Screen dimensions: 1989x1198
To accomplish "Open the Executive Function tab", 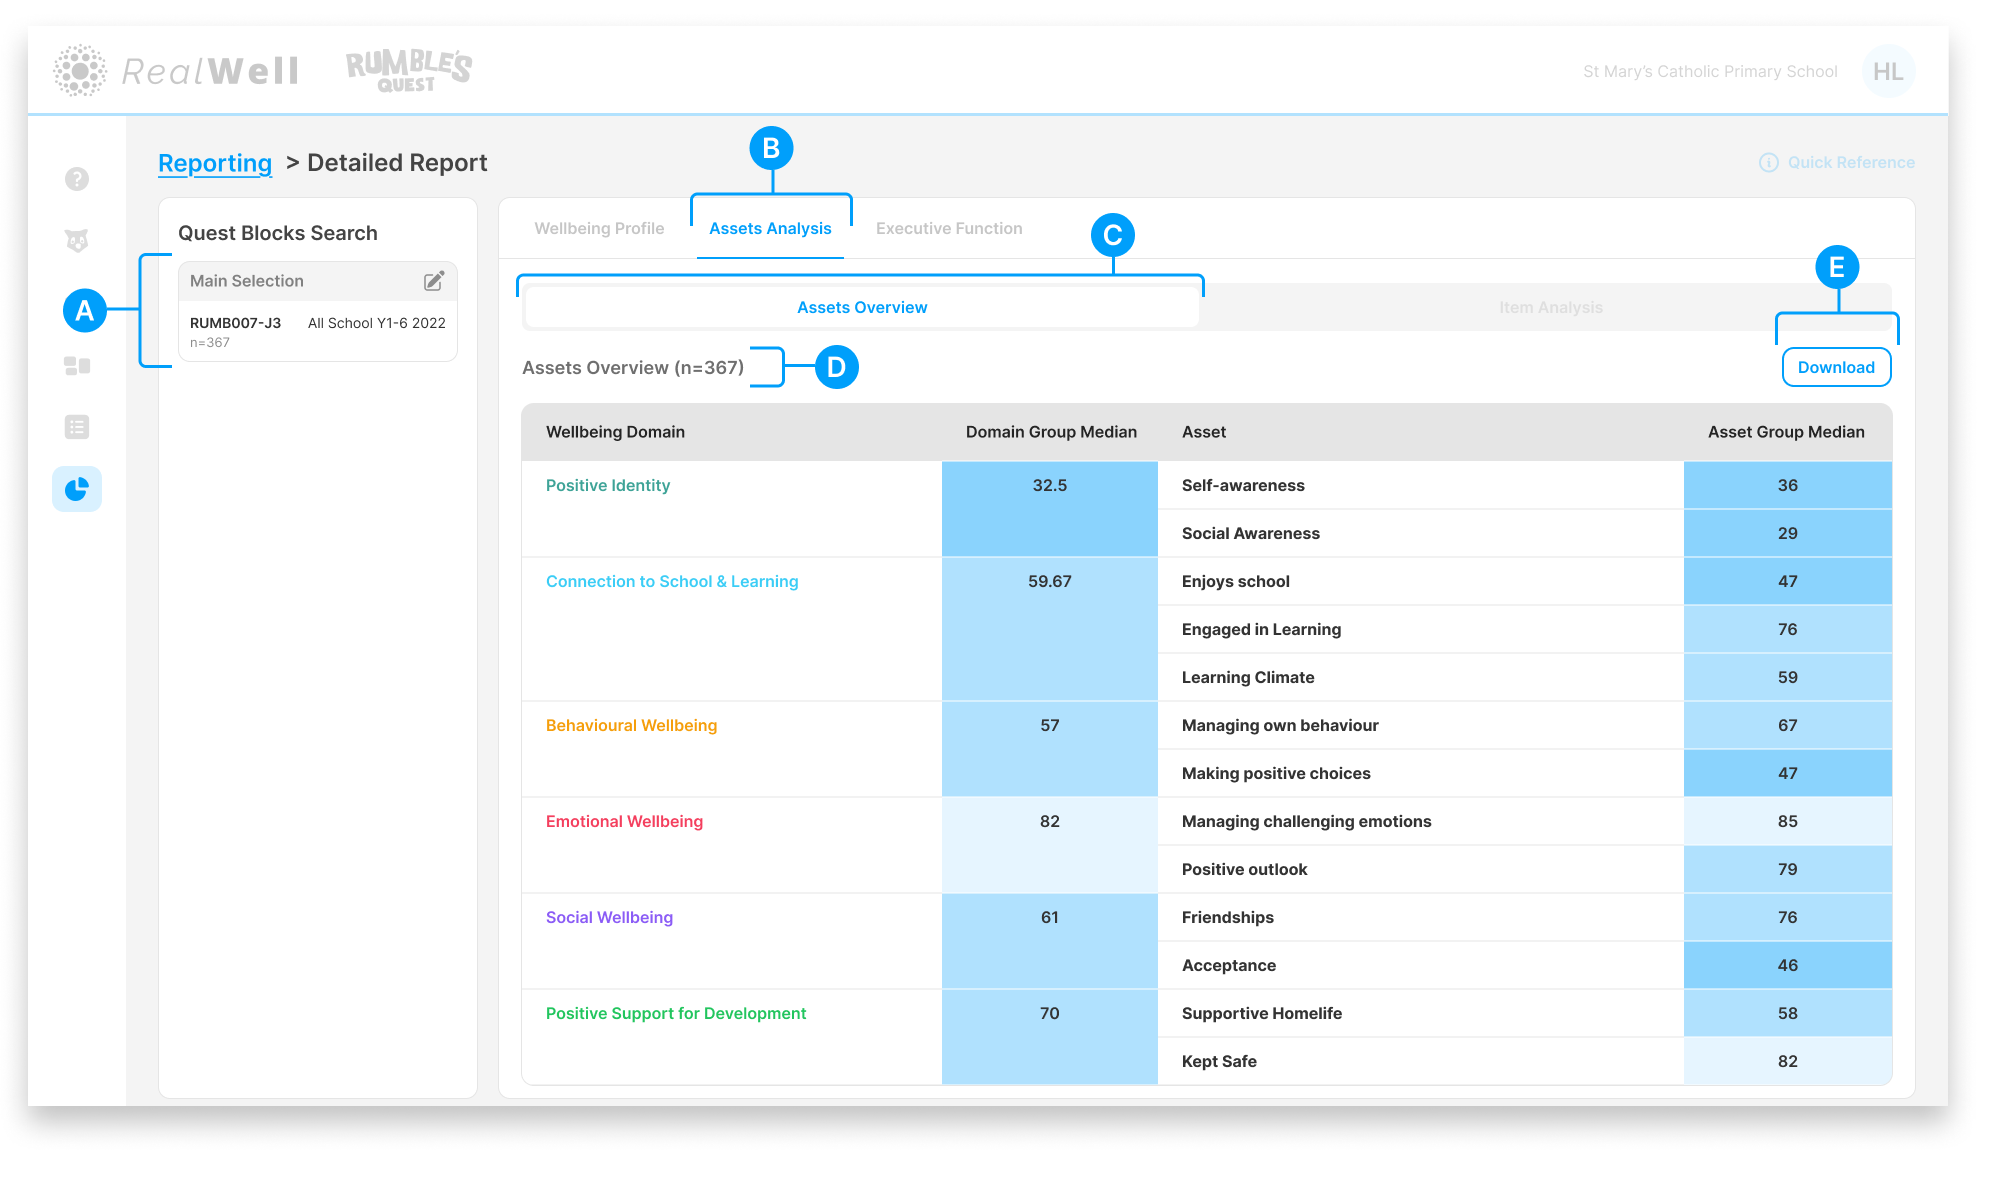I will [x=949, y=228].
